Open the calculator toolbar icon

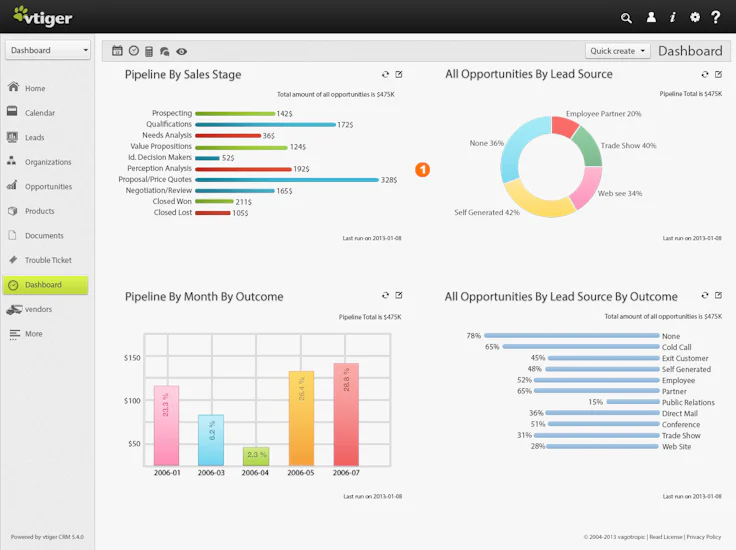[x=149, y=51]
